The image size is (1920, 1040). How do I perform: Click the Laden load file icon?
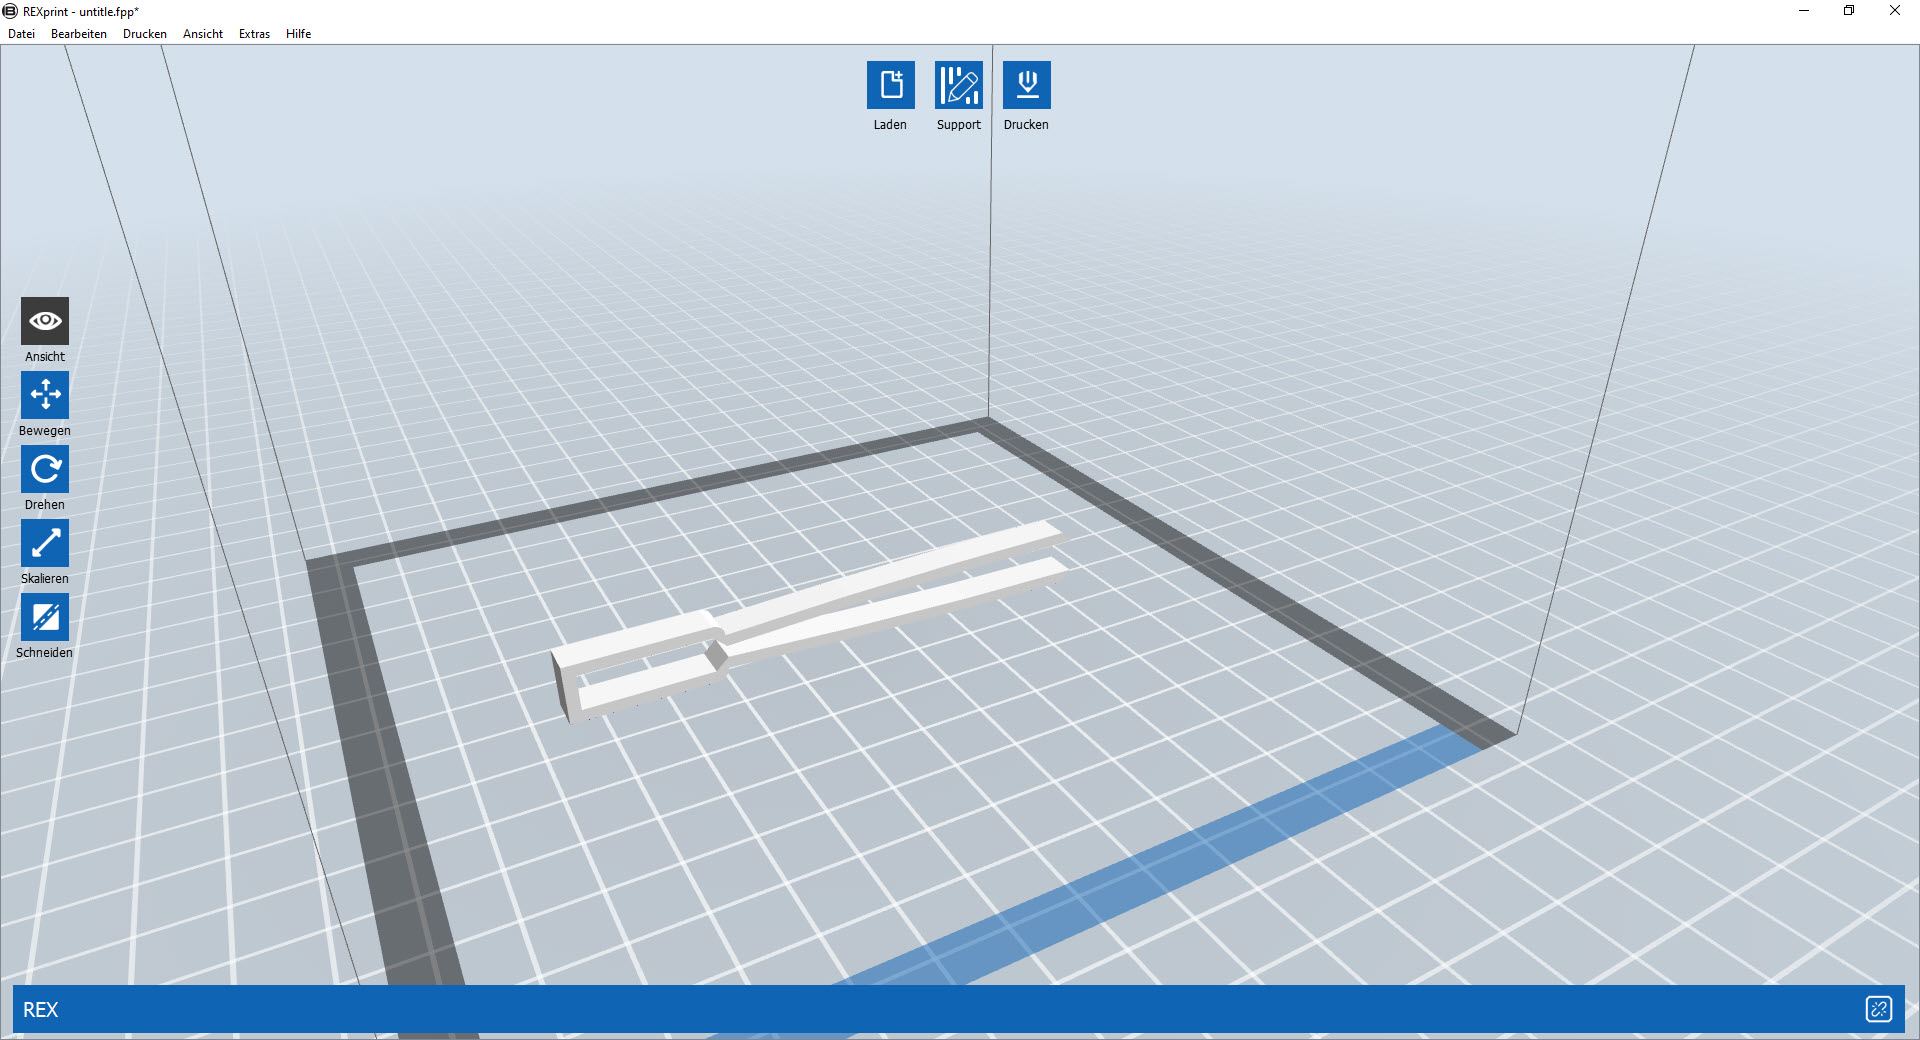[890, 85]
